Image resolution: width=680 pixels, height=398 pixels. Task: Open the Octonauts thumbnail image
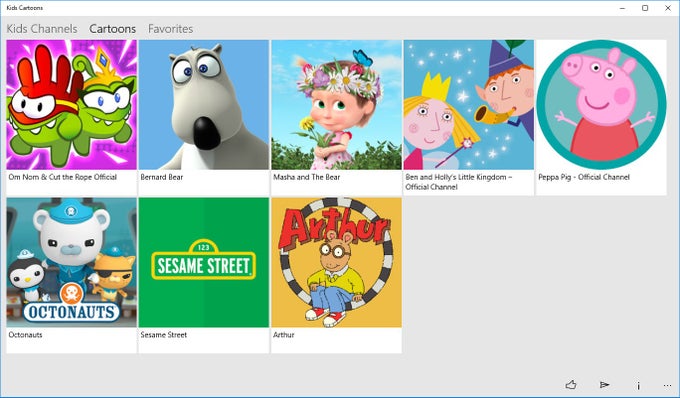pyautogui.click(x=72, y=262)
